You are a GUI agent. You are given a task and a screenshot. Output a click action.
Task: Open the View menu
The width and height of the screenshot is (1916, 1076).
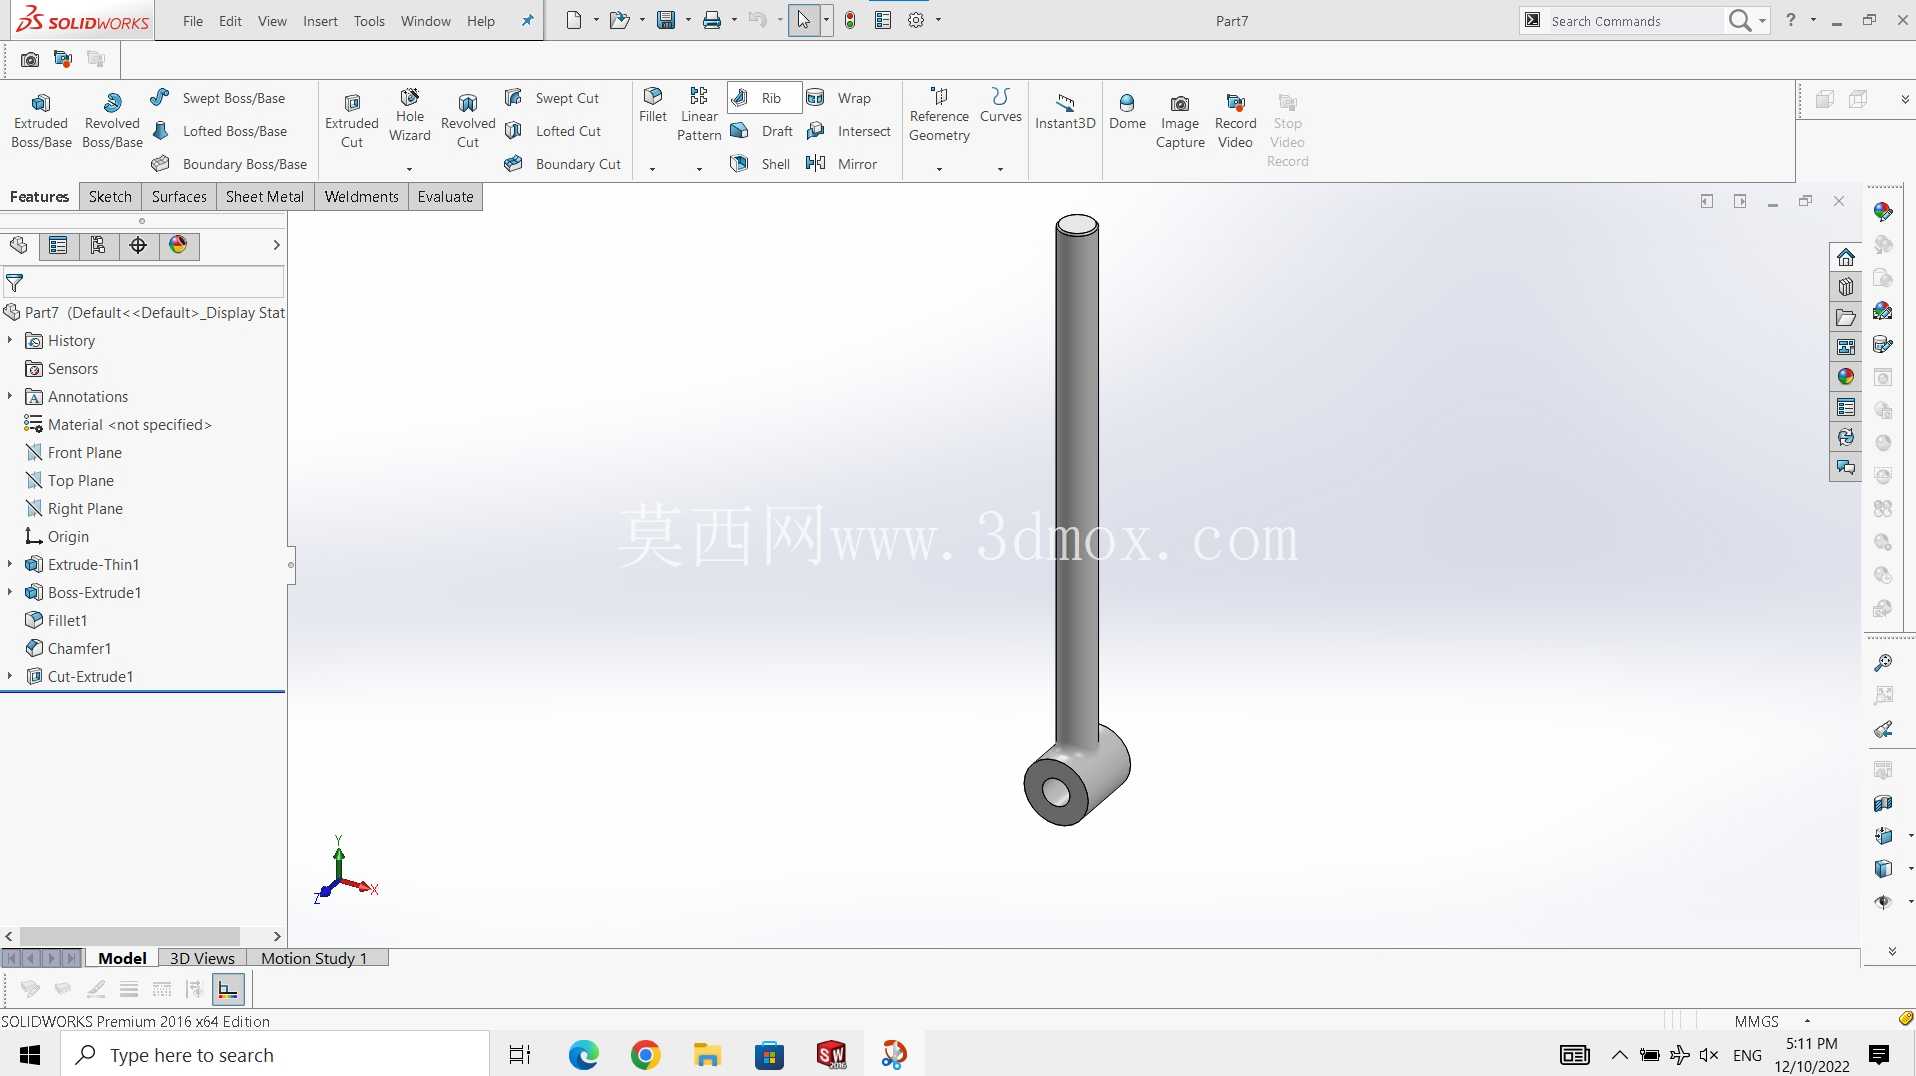pyautogui.click(x=272, y=21)
